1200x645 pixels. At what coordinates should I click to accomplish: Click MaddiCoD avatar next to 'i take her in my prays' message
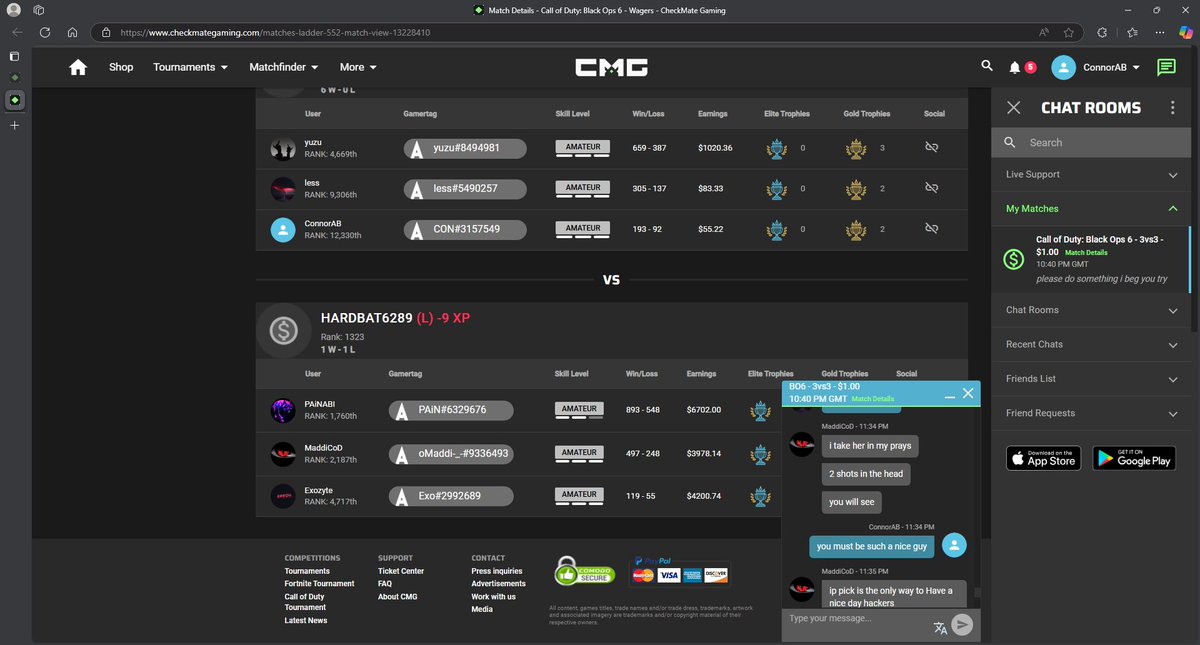[802, 445]
